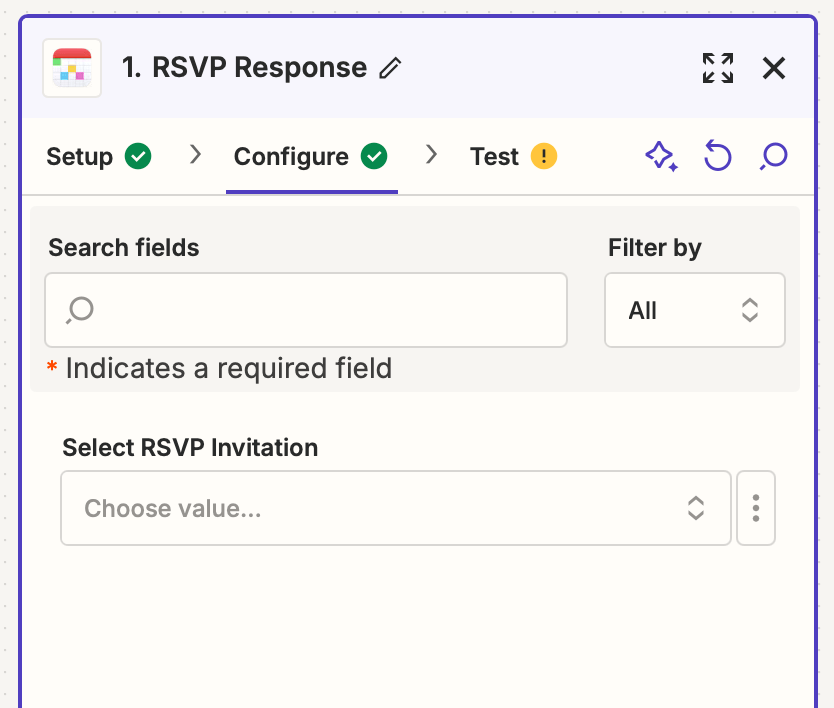The image size is (834, 708).
Task: Open the three-dot menu beside RSVP Invitation
Action: (756, 508)
